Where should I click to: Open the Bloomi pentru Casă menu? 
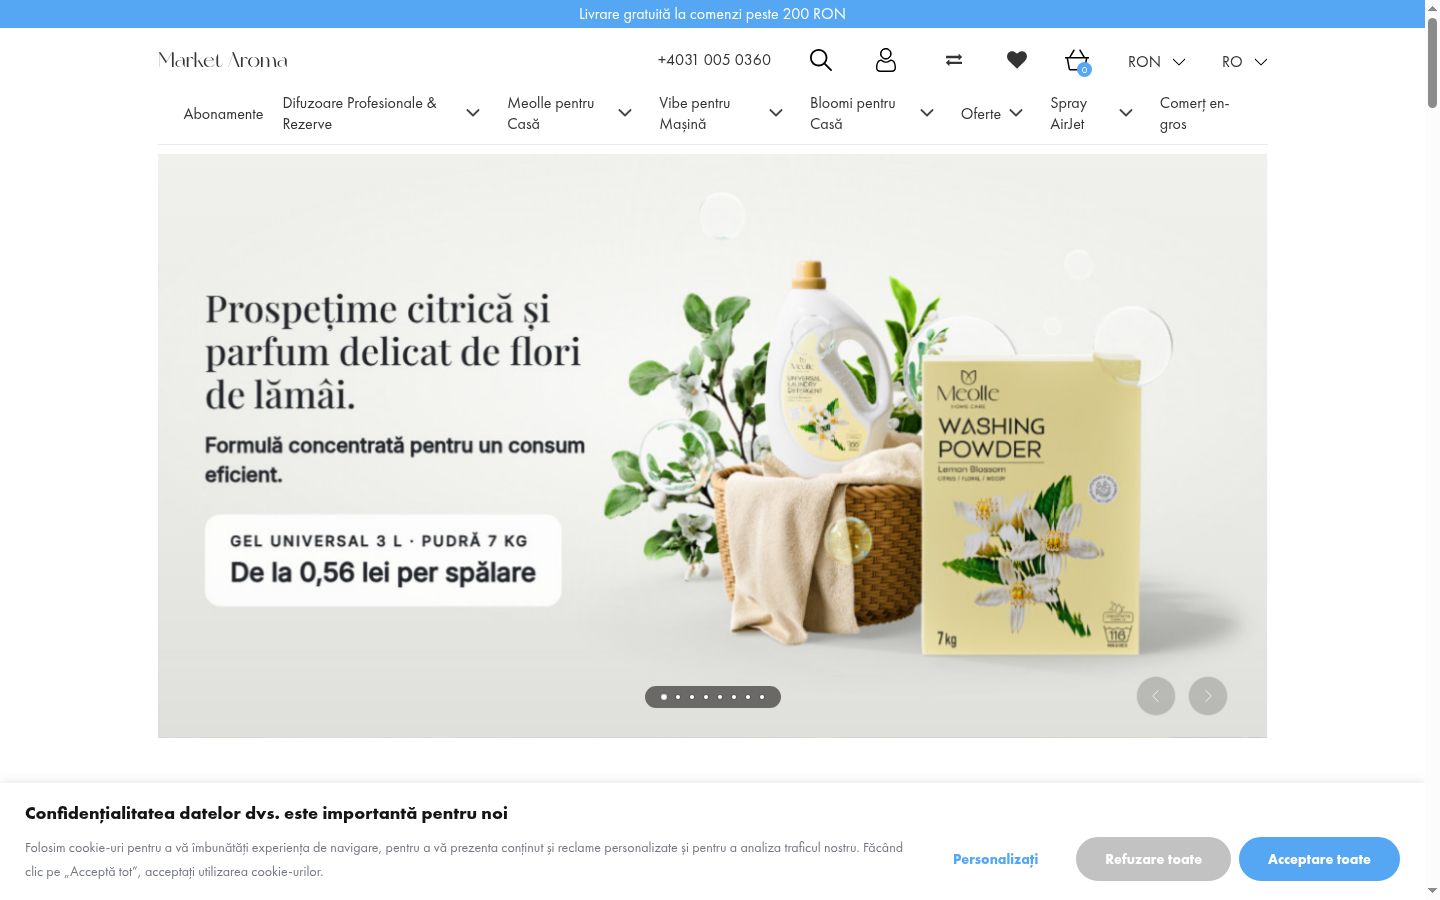point(853,113)
